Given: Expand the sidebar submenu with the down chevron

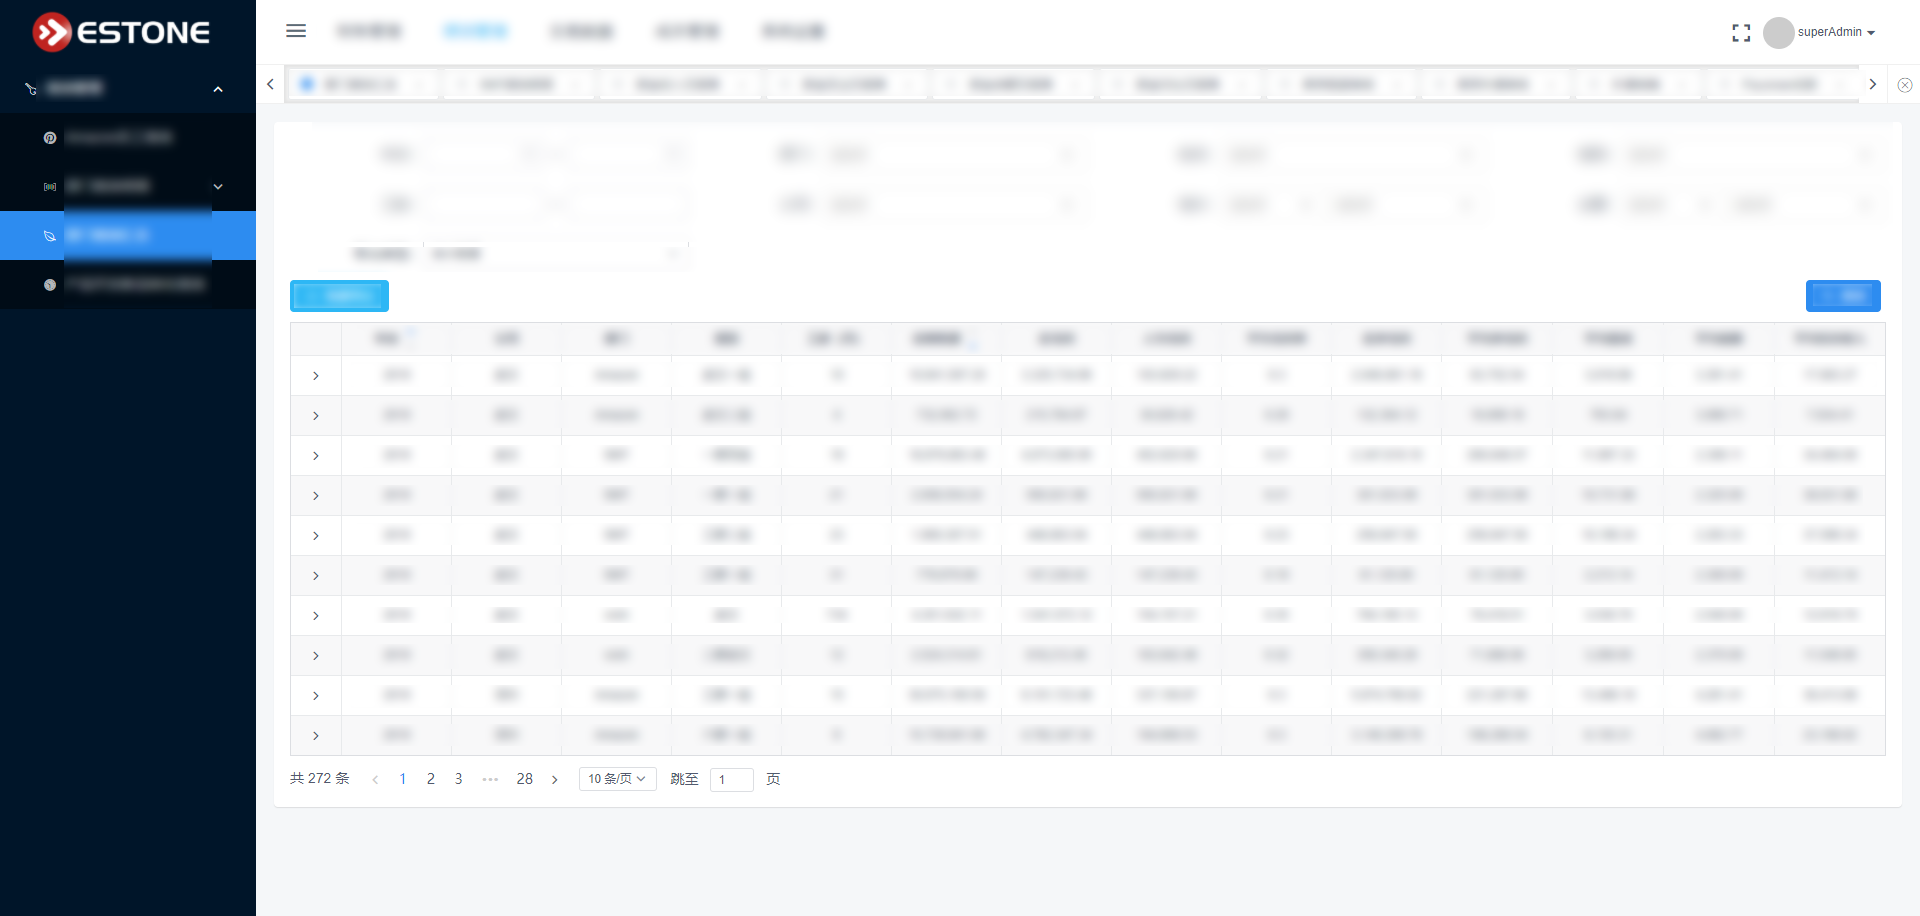Looking at the screenshot, I should tap(218, 187).
